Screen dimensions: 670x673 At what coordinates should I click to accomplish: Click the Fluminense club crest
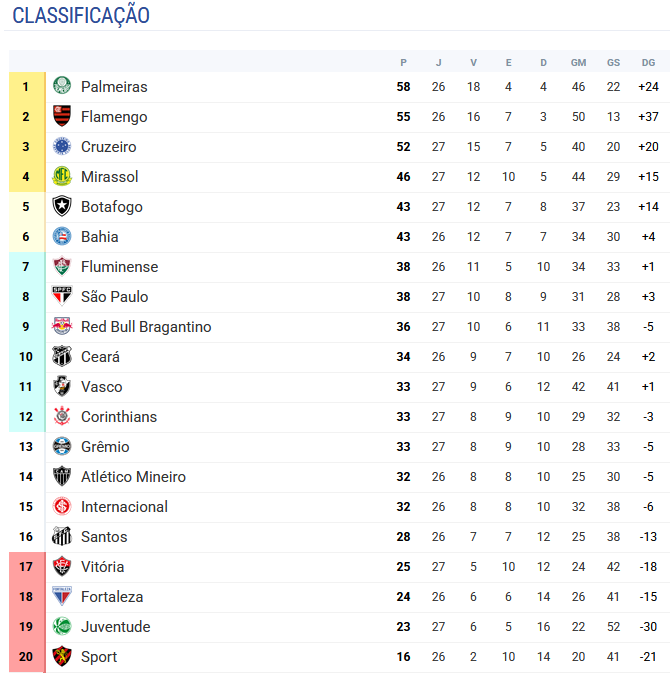pyautogui.click(x=62, y=267)
